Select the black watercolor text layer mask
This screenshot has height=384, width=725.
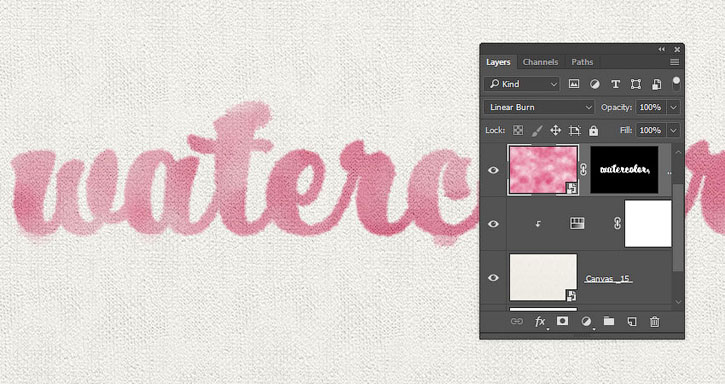click(624, 170)
